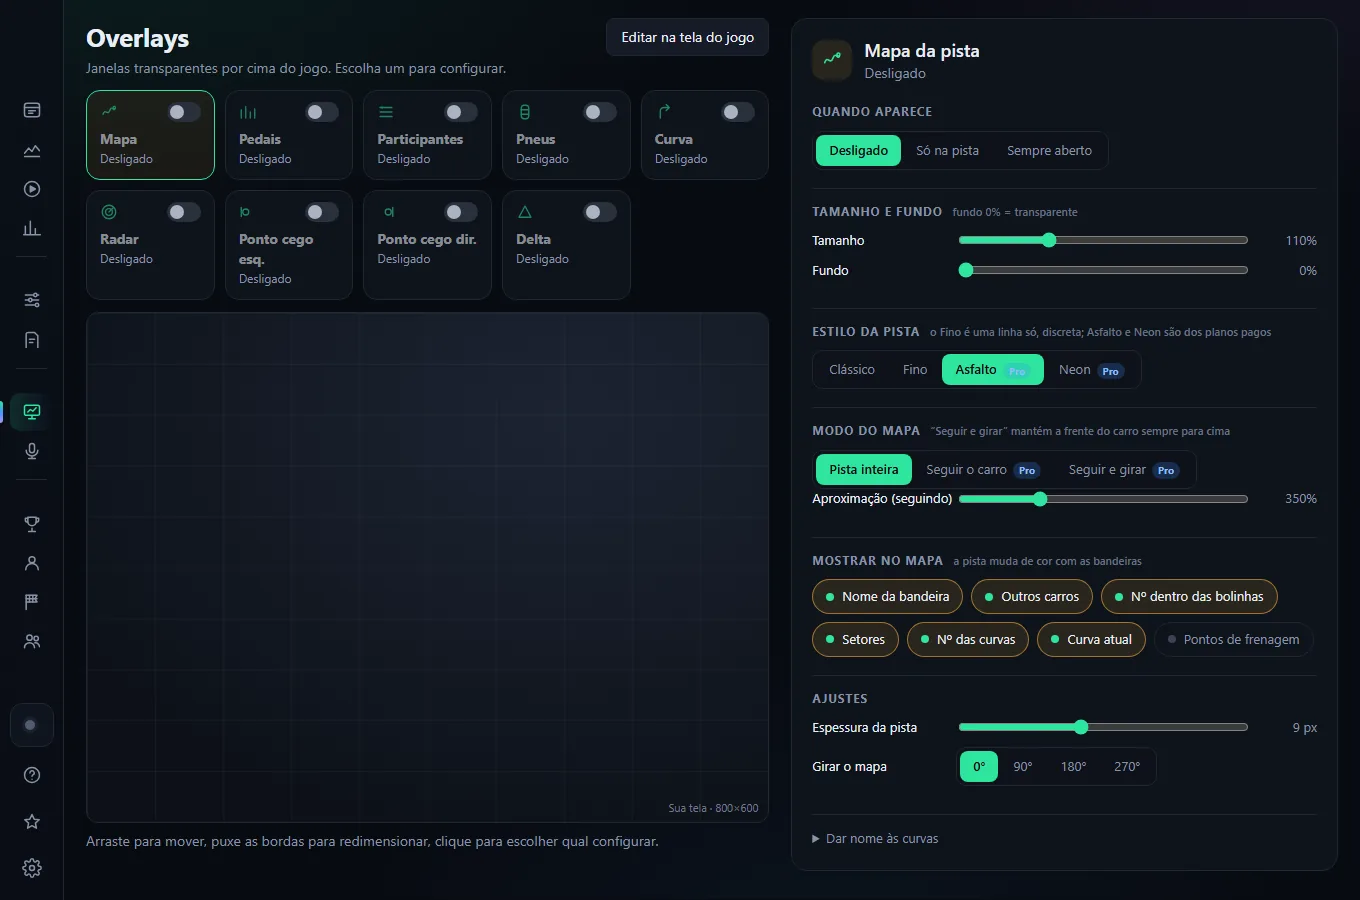Open the microphone icon in the sidebar
Viewport: 1360px width, 900px height.
[x=32, y=451]
